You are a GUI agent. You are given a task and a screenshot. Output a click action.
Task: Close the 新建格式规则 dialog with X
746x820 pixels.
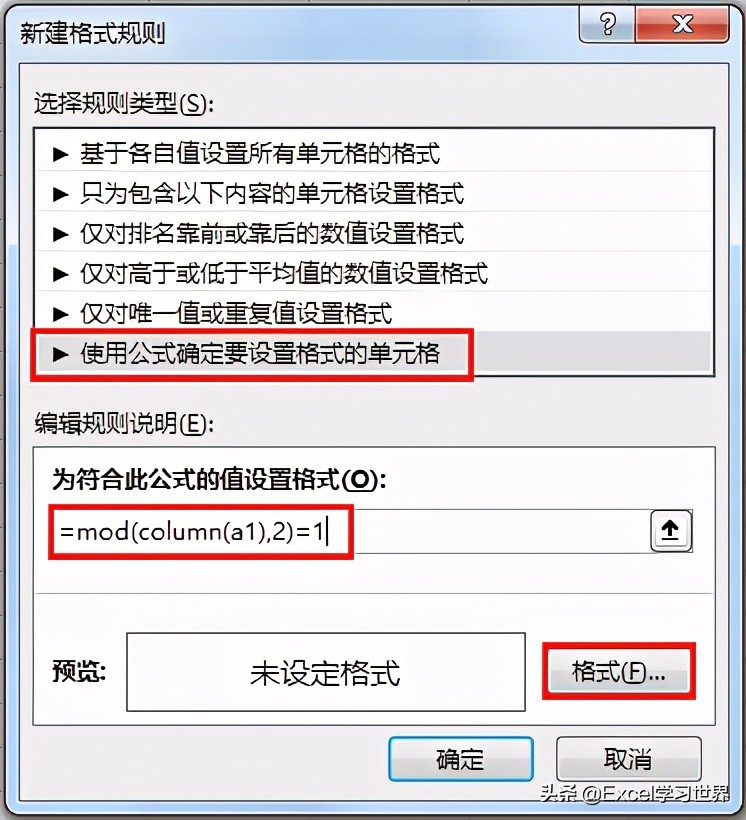pos(682,24)
